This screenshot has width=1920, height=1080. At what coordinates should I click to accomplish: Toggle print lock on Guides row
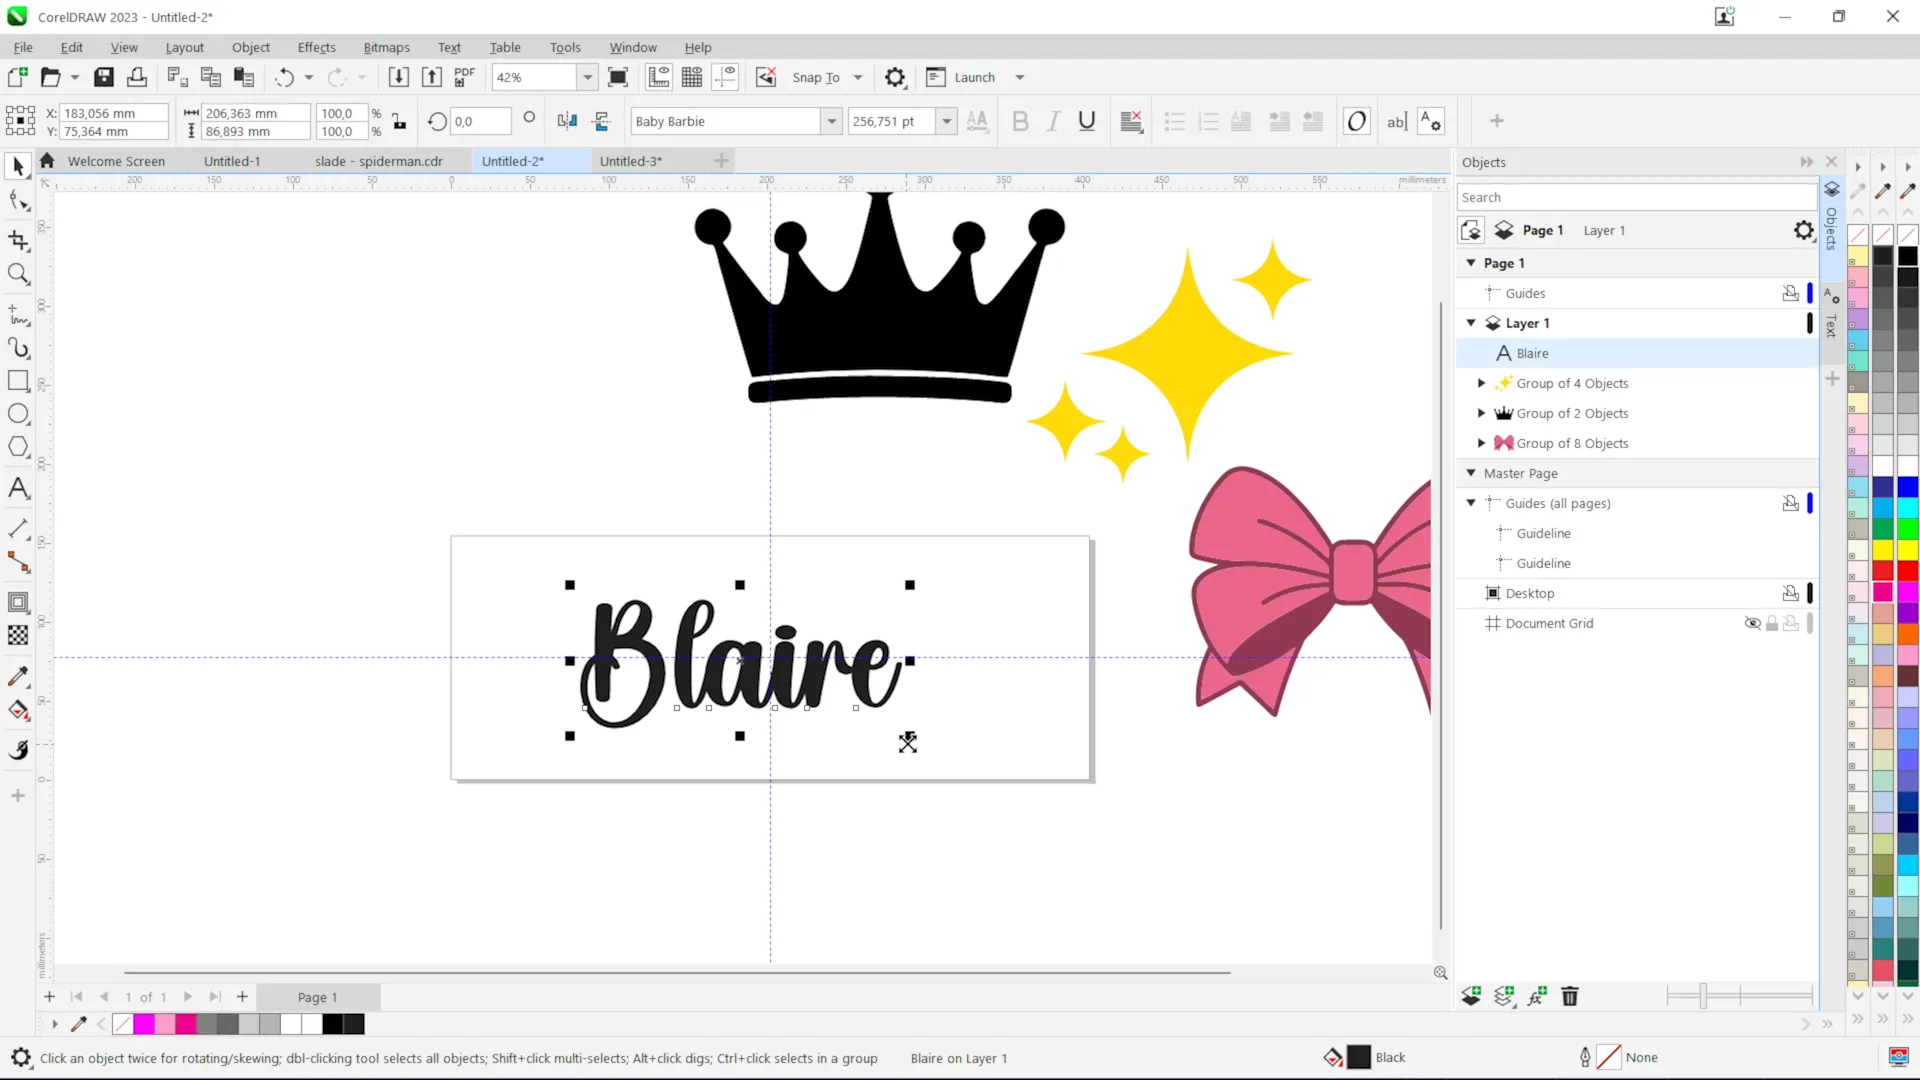point(1790,293)
